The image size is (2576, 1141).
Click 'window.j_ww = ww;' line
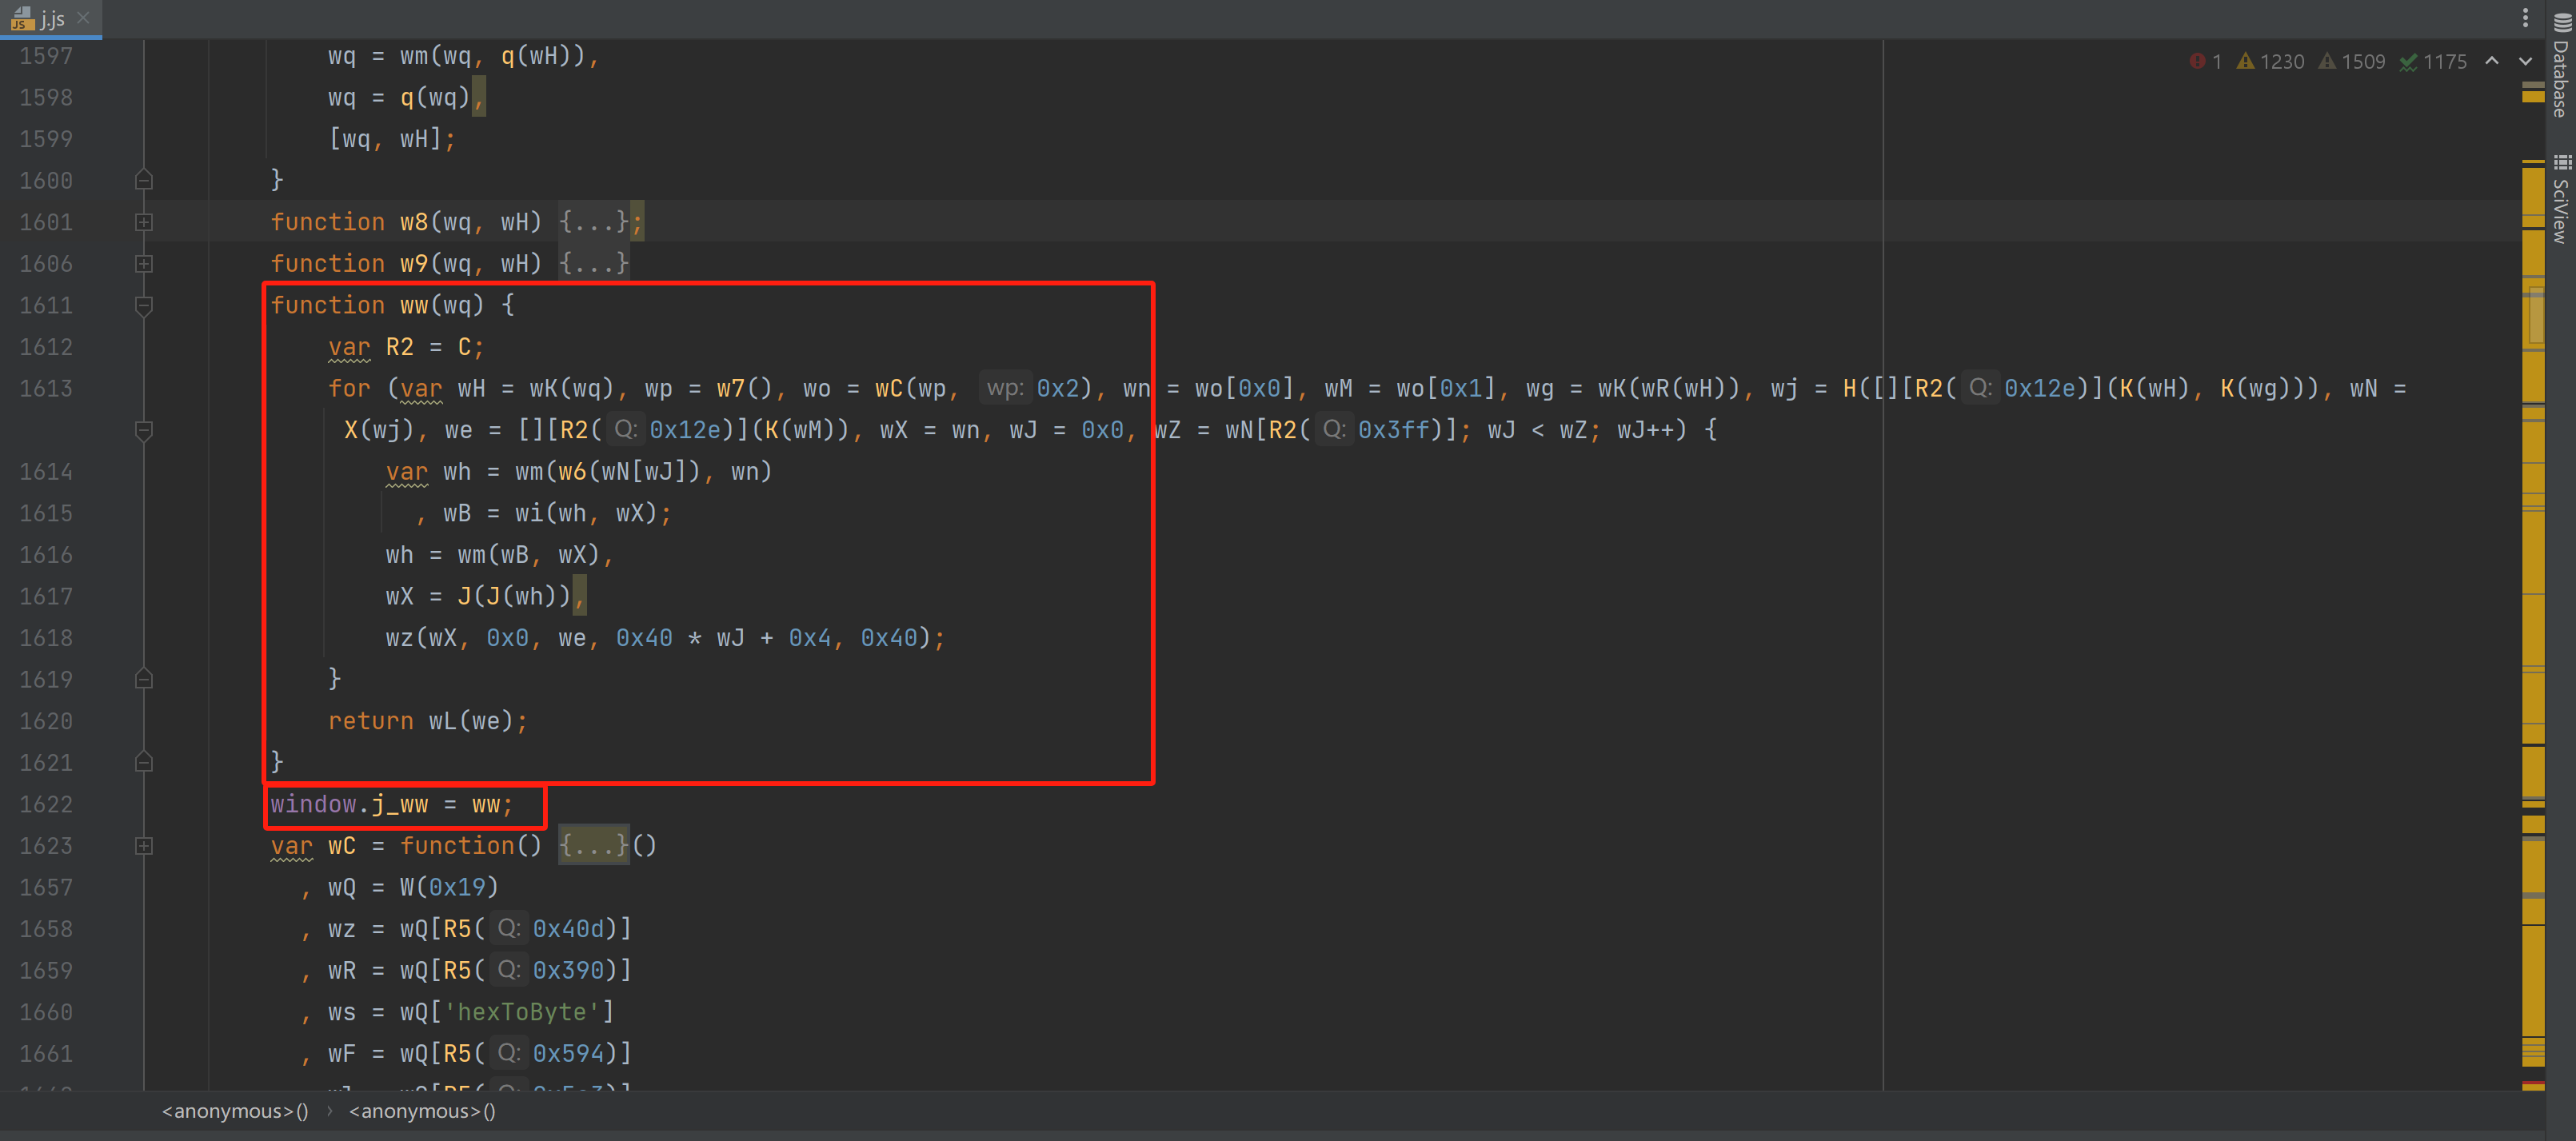pyautogui.click(x=391, y=804)
